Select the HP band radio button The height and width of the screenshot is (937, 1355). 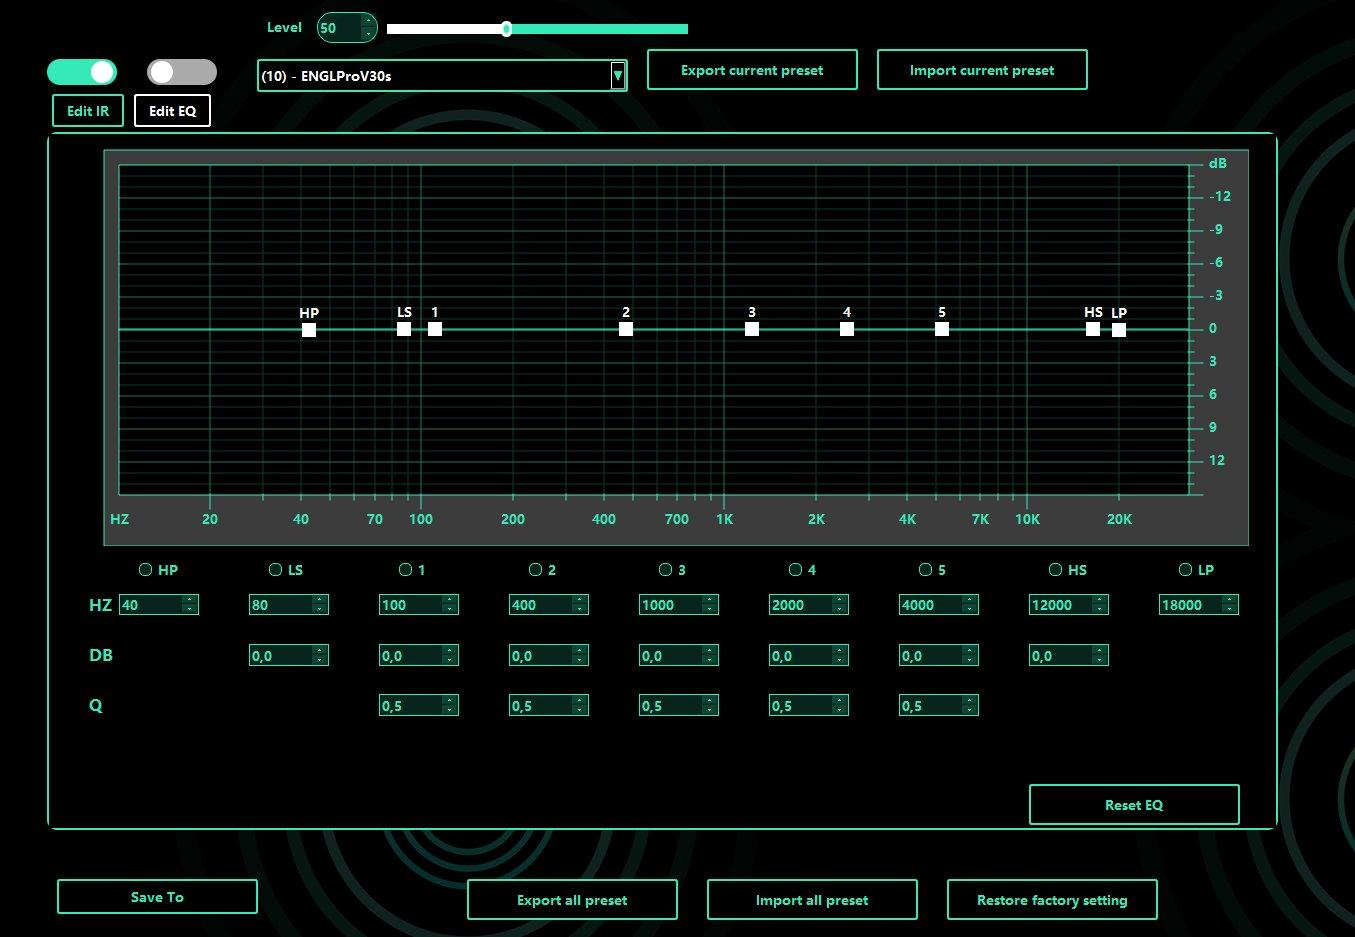[146, 569]
